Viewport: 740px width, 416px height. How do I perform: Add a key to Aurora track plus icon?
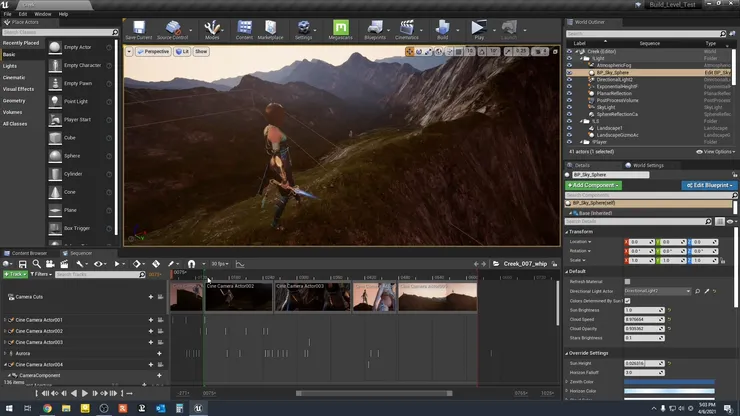(x=159, y=353)
